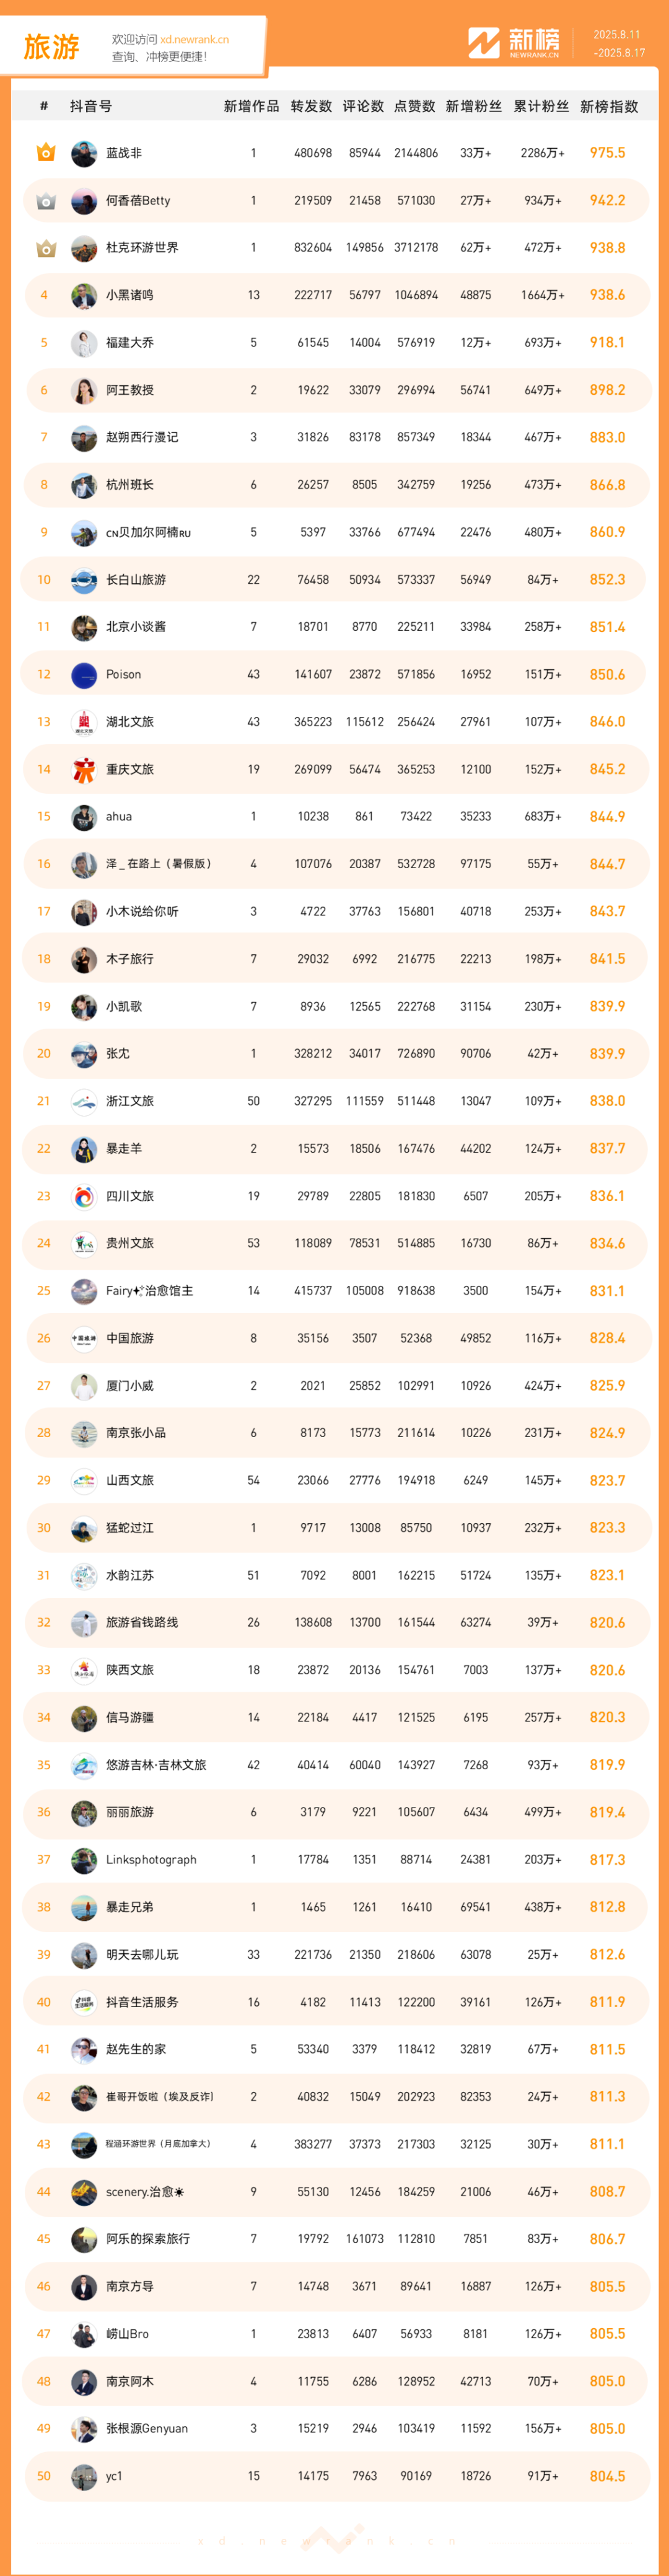Click the 点赞数 column header
Image resolution: width=669 pixels, height=2576 pixels.
(x=414, y=107)
